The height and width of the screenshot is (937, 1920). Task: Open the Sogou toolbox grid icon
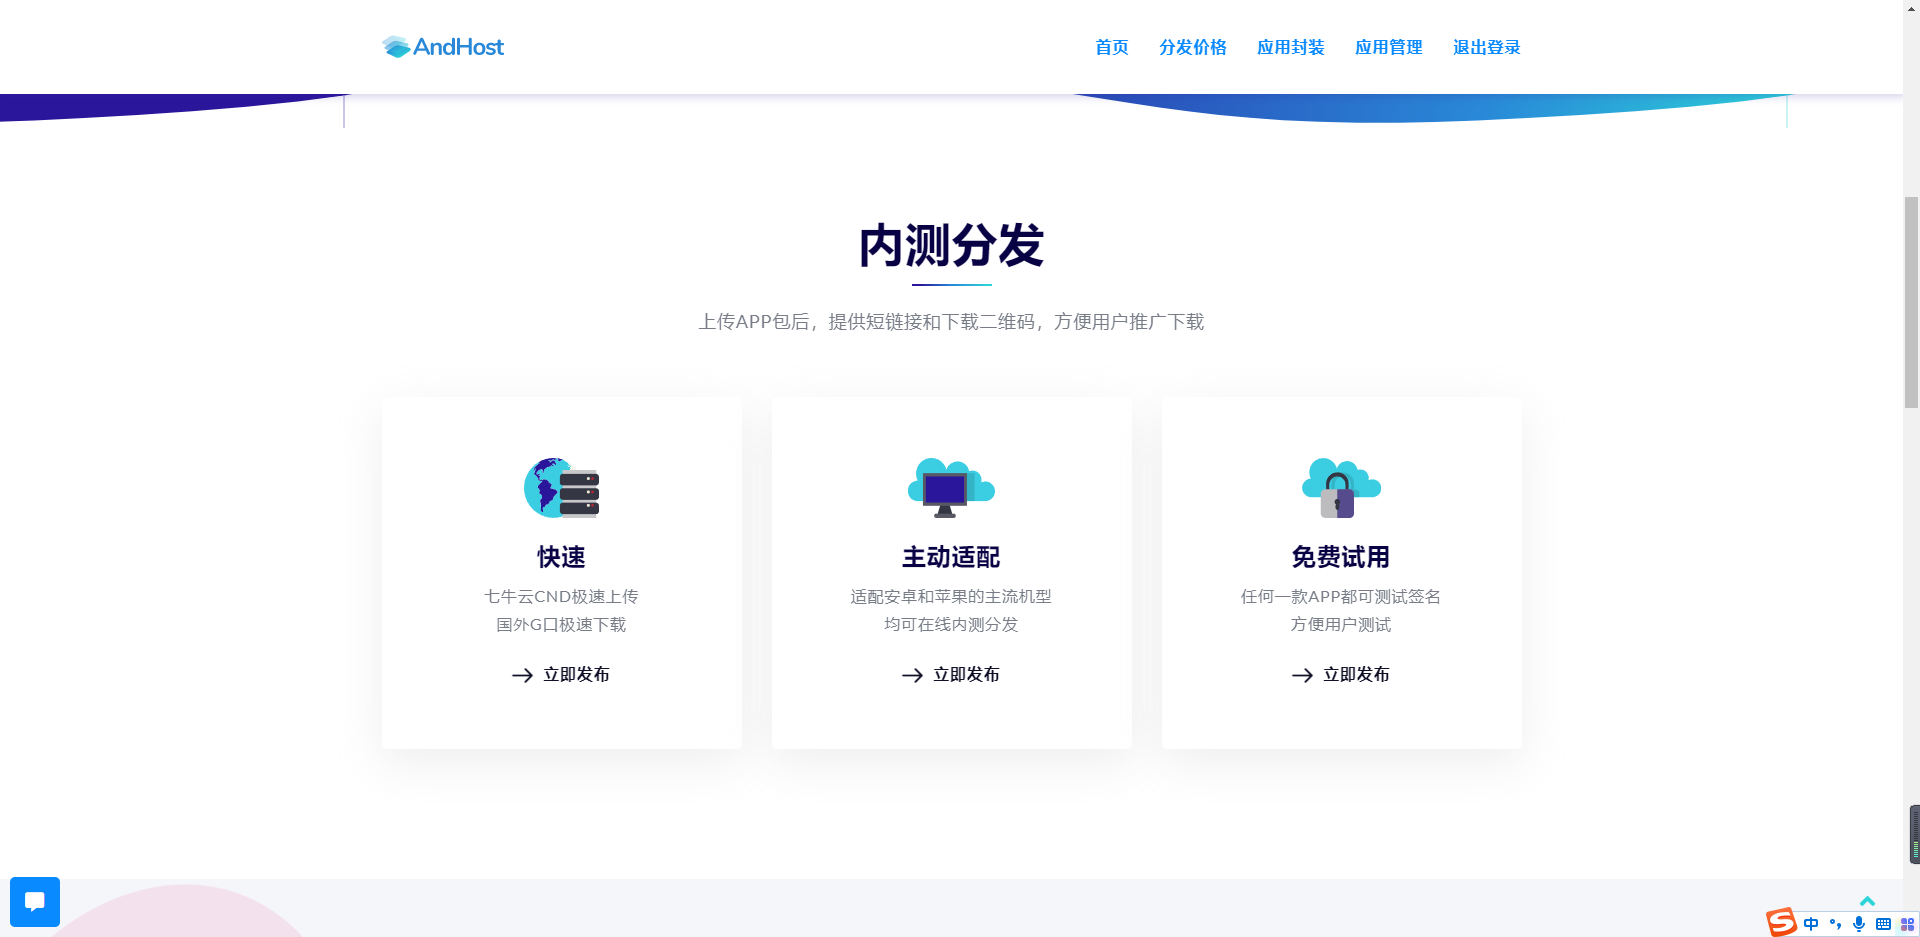(x=1907, y=924)
